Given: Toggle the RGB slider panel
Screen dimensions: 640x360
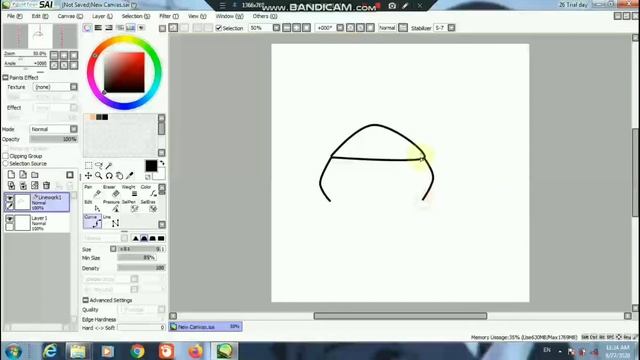Looking at the screenshot, I should click(98, 28).
